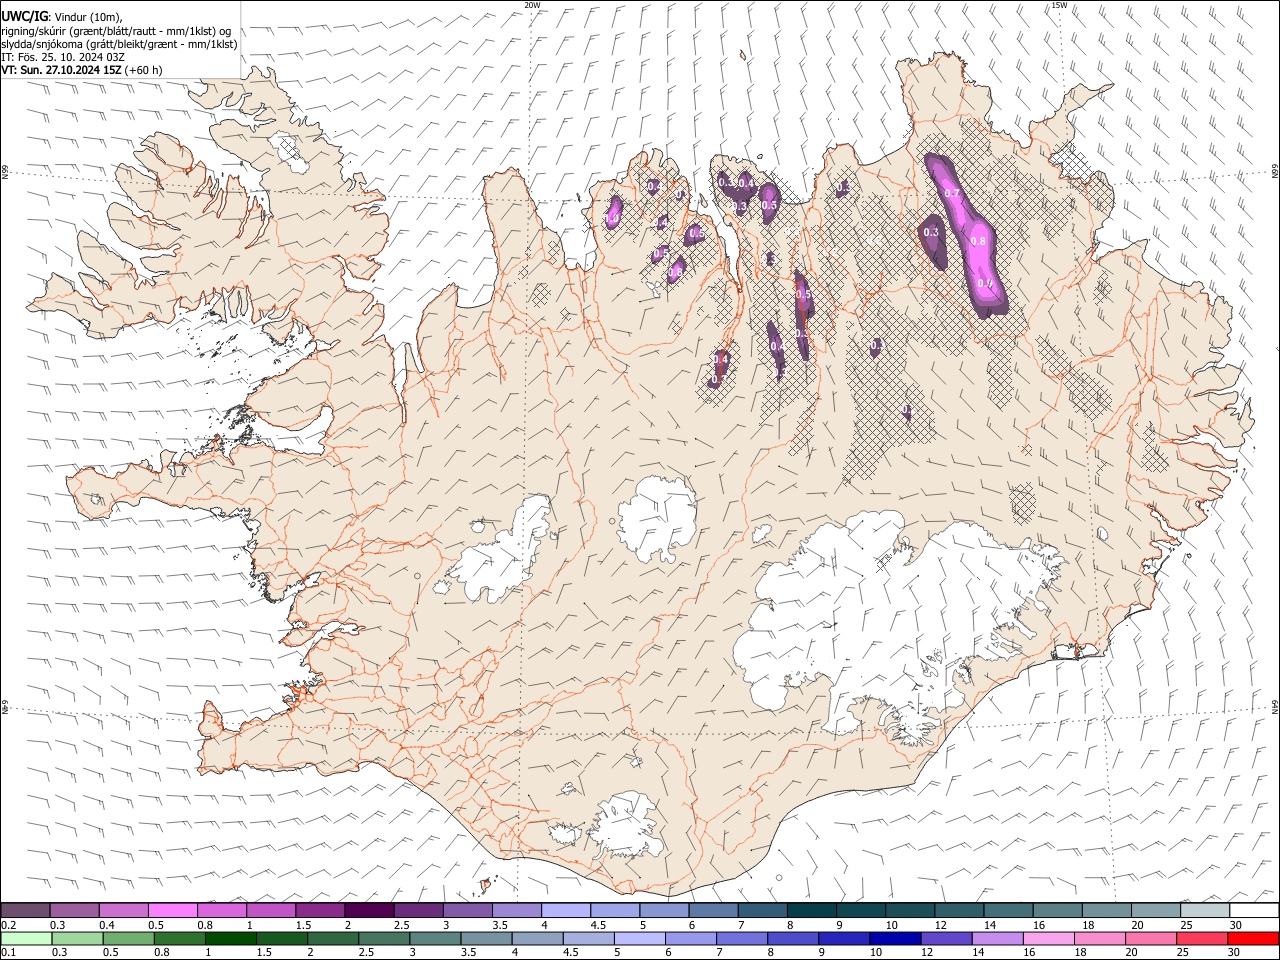This screenshot has width=1280, height=960.
Task: Click the 0.3 value on the blob west of the northeast band
Action: point(932,232)
